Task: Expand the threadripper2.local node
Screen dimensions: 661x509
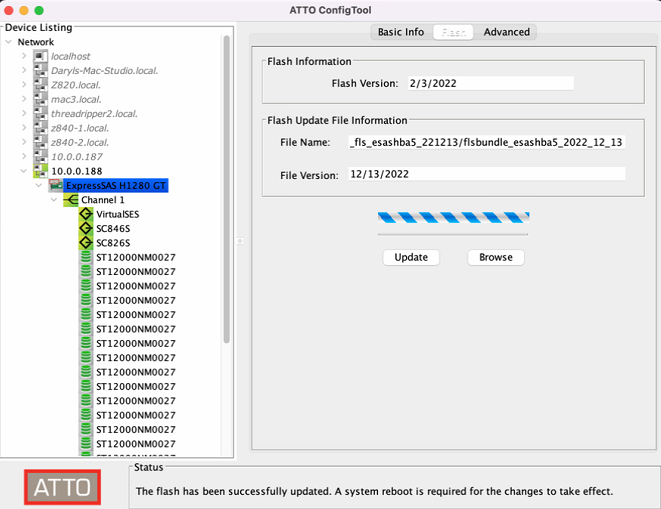Action: [x=24, y=113]
